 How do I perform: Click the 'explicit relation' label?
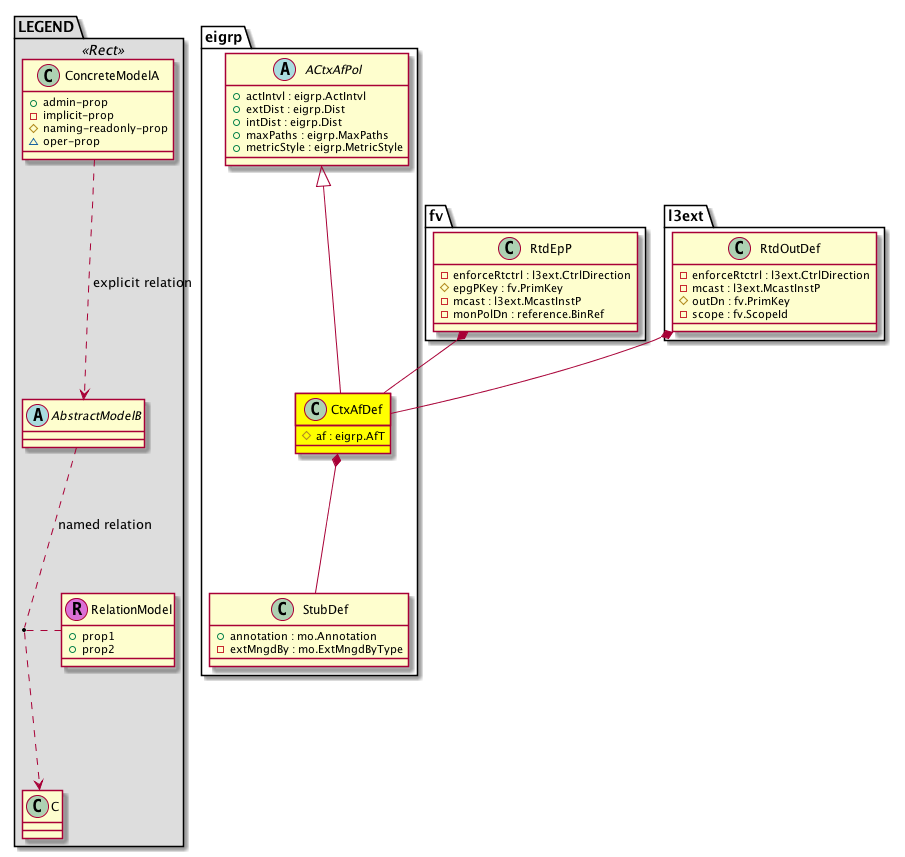click(x=141, y=283)
